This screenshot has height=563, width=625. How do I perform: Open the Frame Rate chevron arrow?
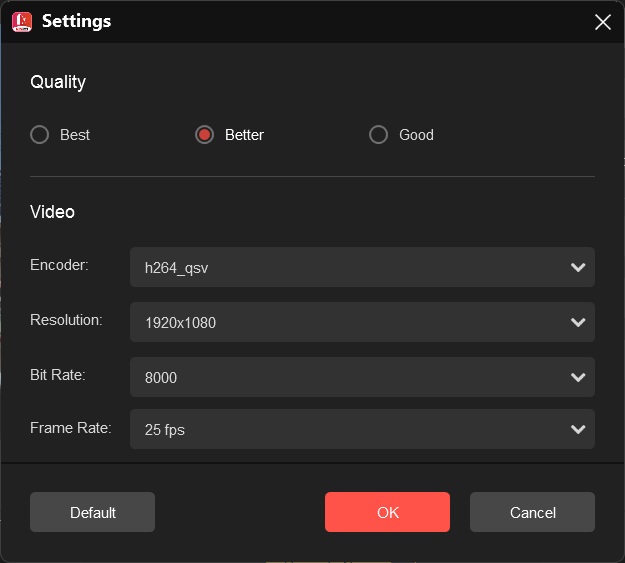[x=578, y=429]
